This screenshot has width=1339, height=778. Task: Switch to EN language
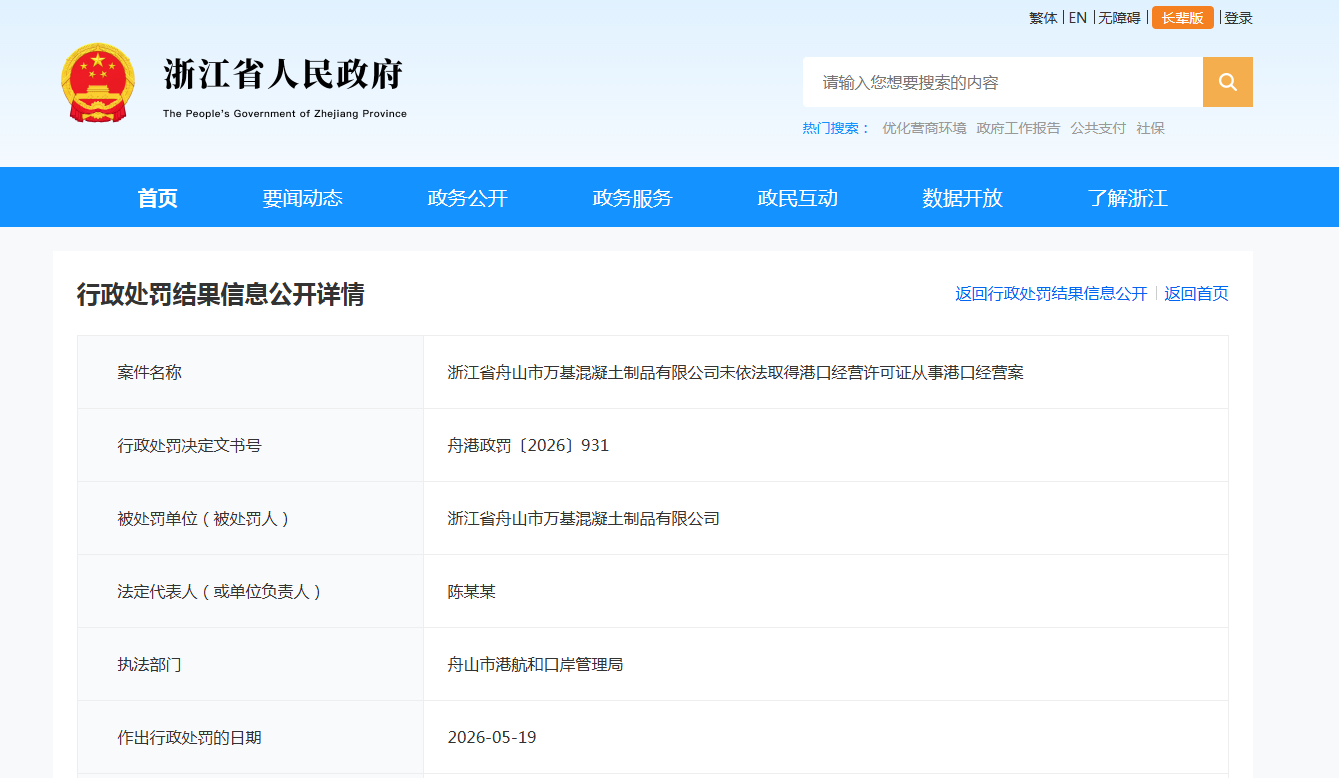1077,18
